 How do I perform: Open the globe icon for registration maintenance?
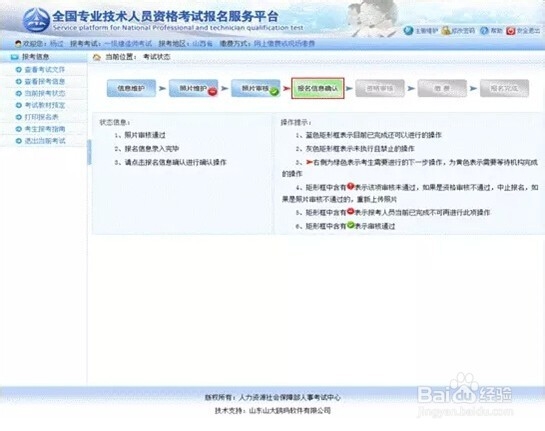408,31
